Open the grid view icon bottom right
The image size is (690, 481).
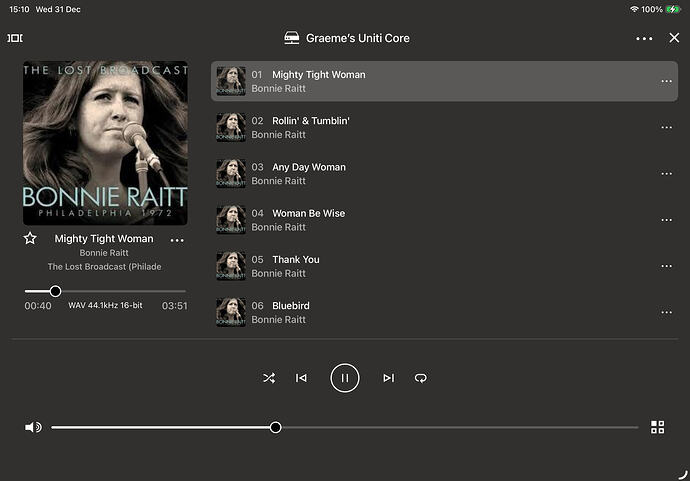coord(657,427)
